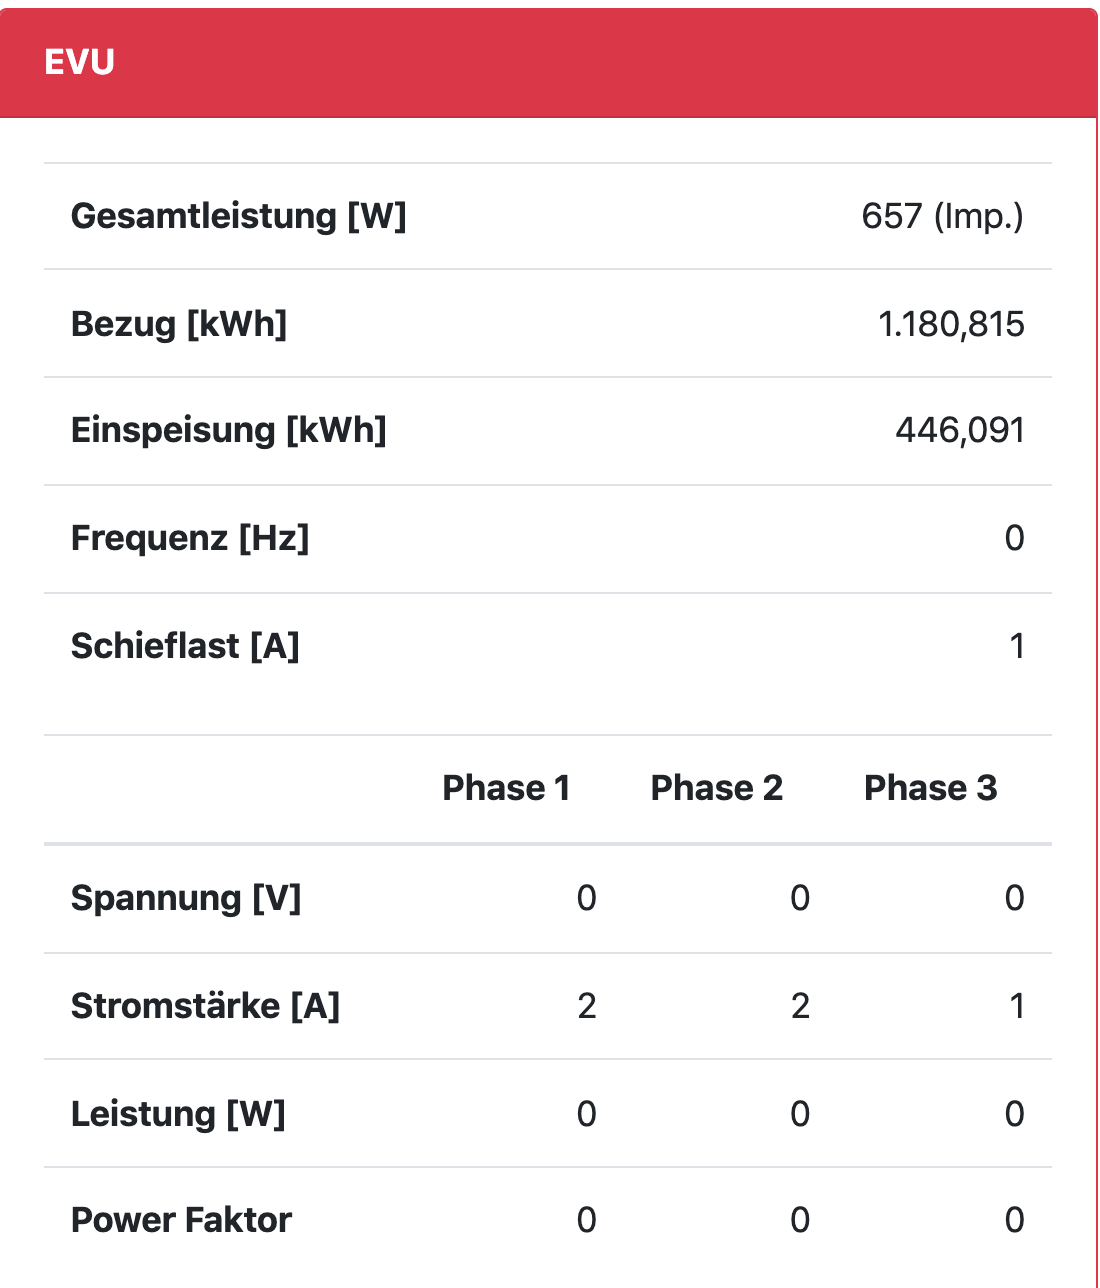The height and width of the screenshot is (1288, 1100).
Task: Click the Stromstärke value for Phase 3
Action: [1016, 1006]
